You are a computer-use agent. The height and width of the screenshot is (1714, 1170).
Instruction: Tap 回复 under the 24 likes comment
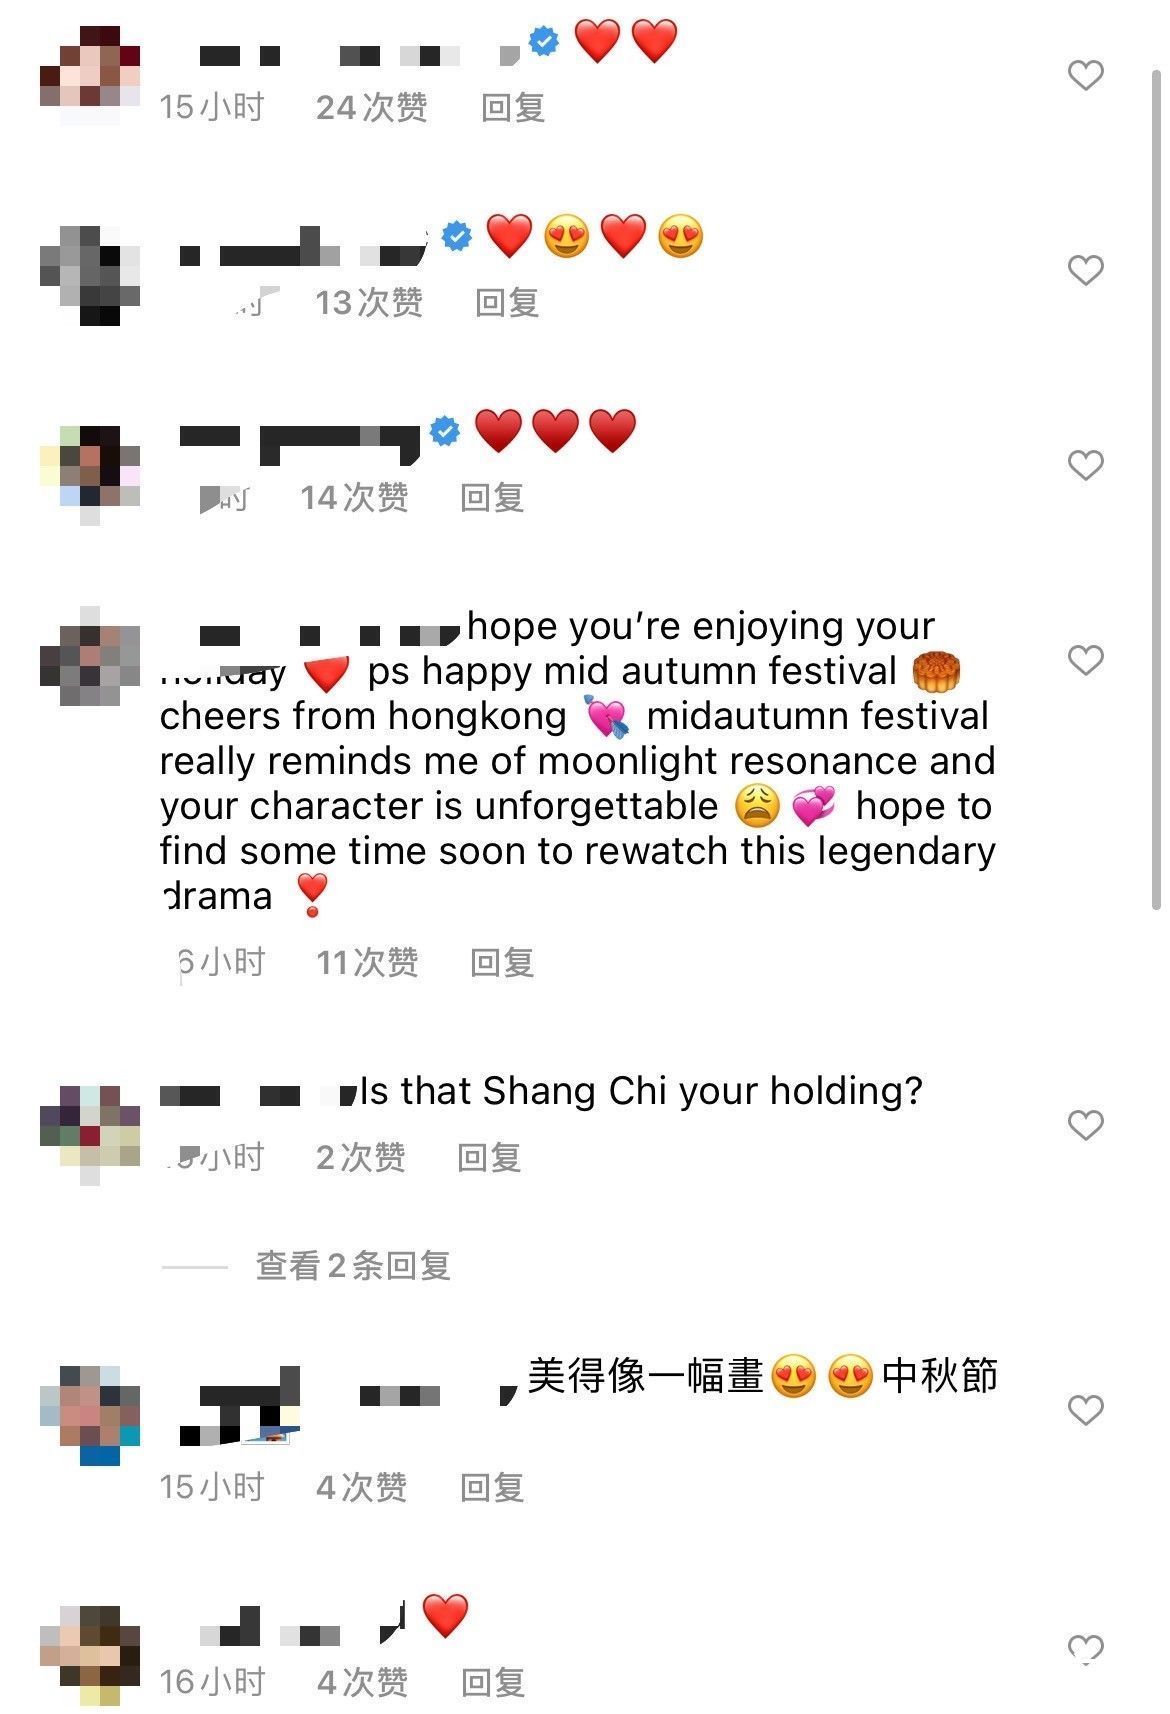point(513,107)
